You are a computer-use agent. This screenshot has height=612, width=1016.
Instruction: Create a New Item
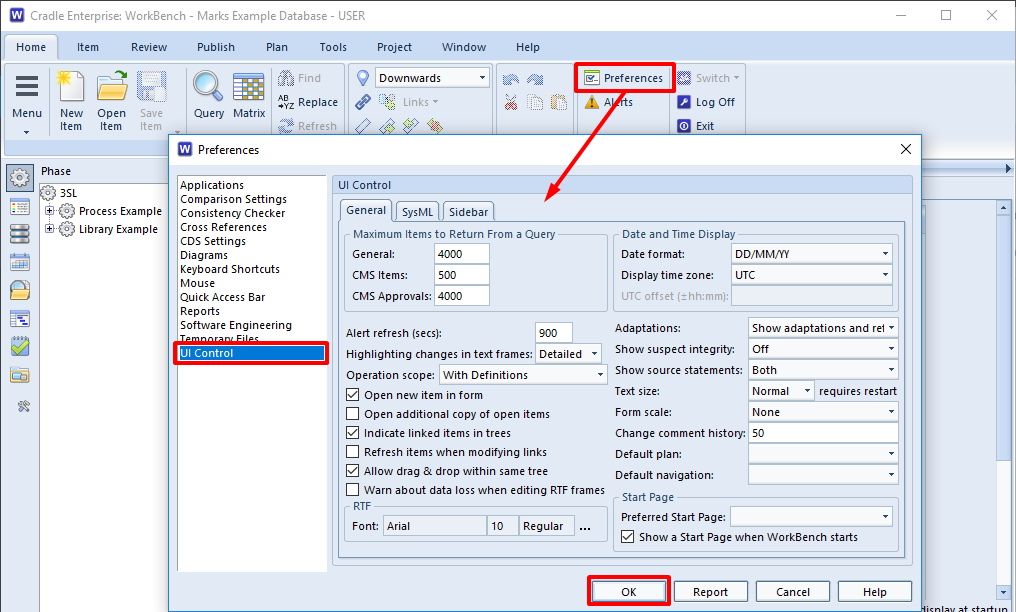(71, 100)
